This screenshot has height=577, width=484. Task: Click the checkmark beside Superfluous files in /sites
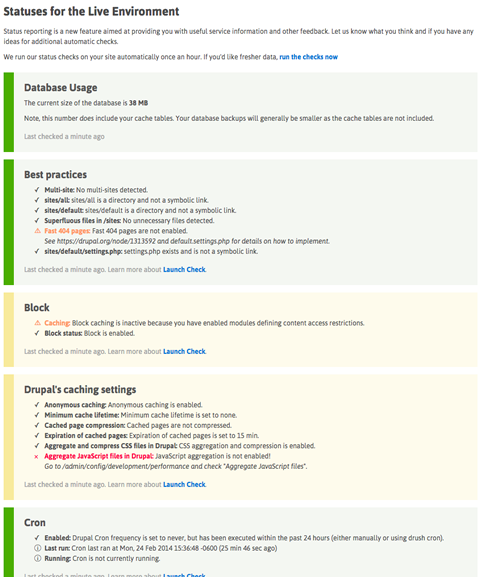(x=37, y=221)
